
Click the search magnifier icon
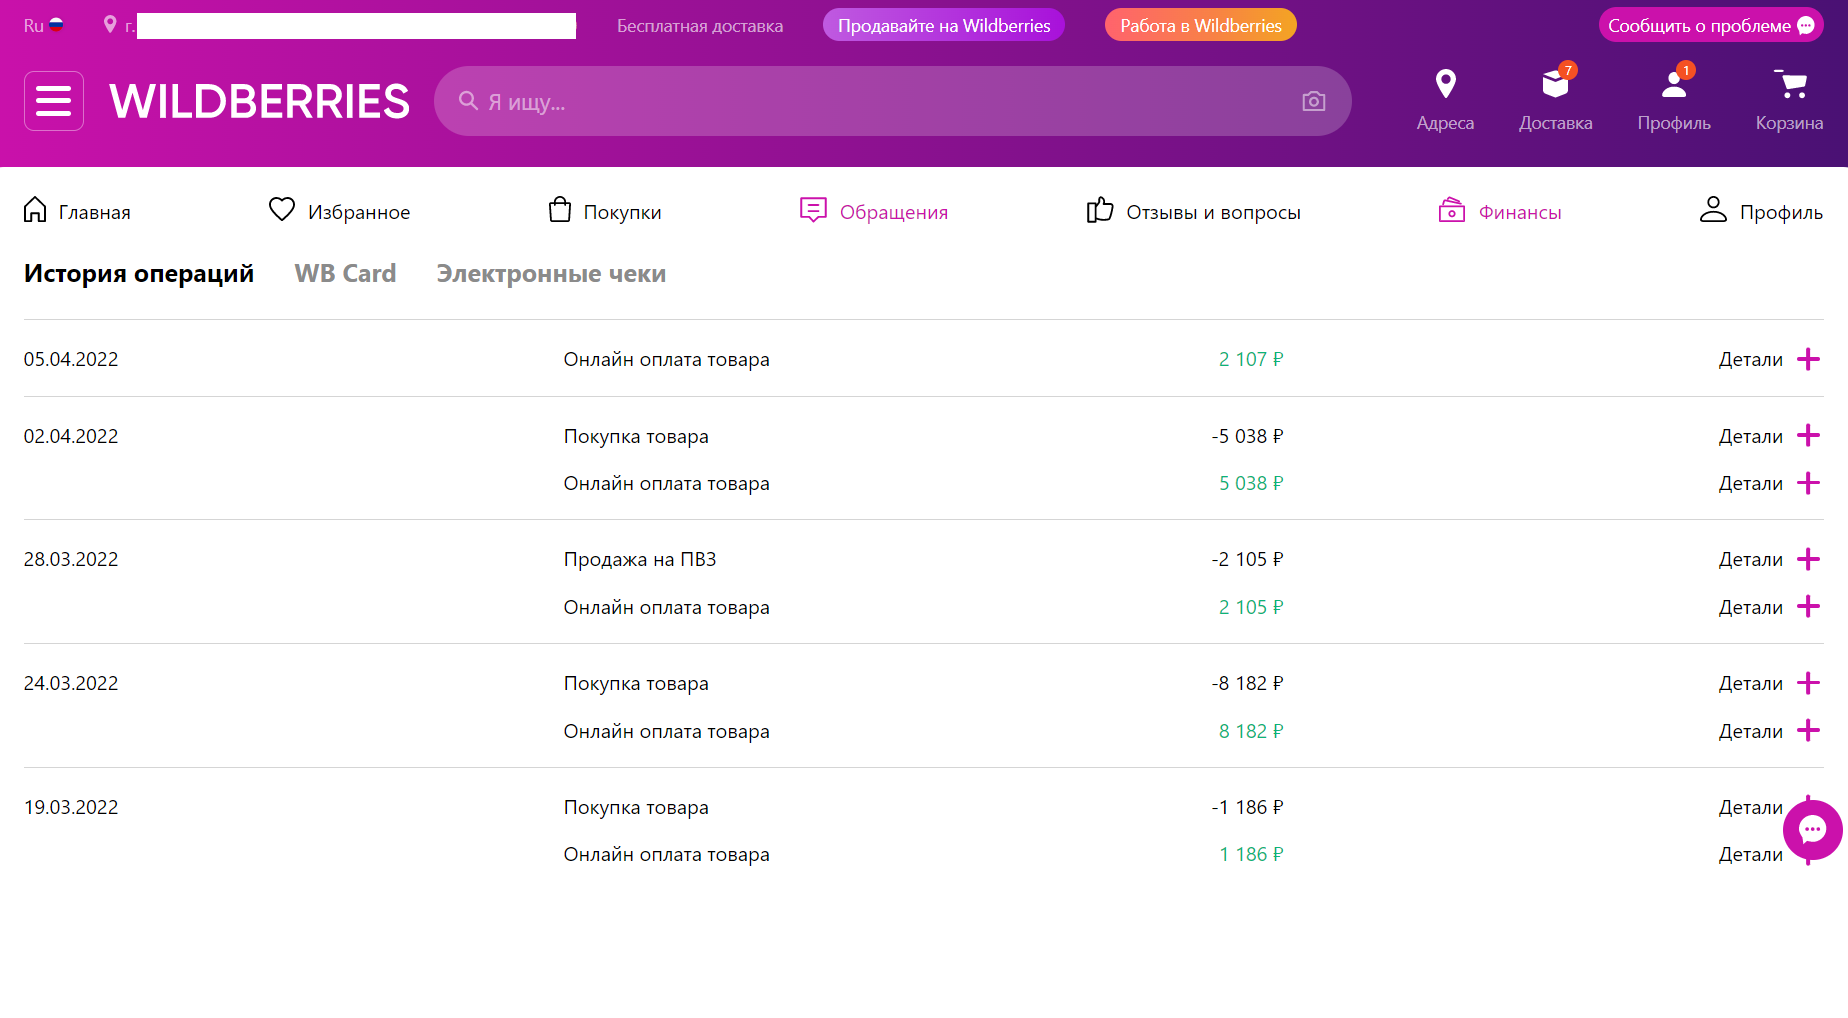[x=468, y=101]
